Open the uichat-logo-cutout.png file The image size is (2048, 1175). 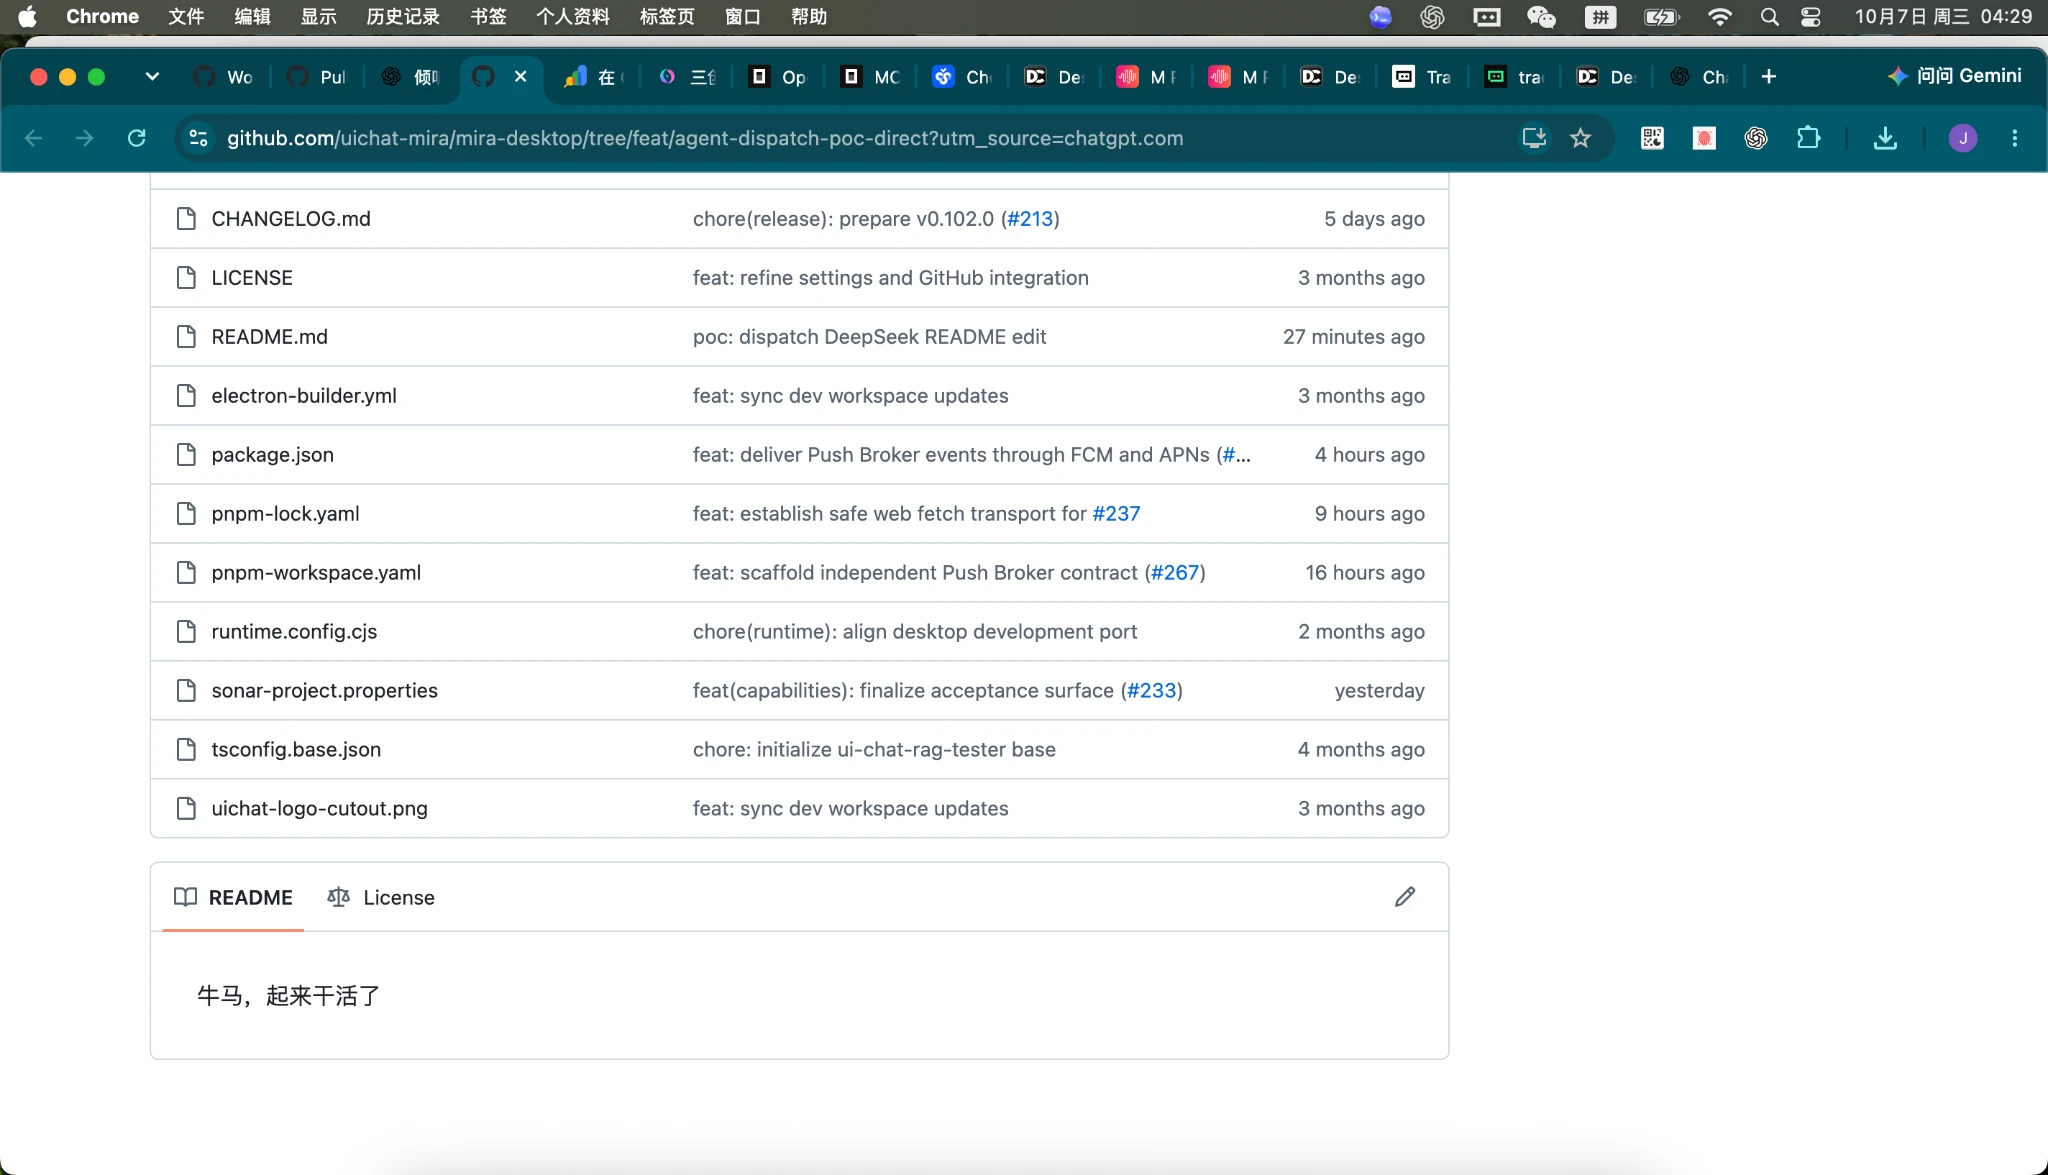point(319,809)
